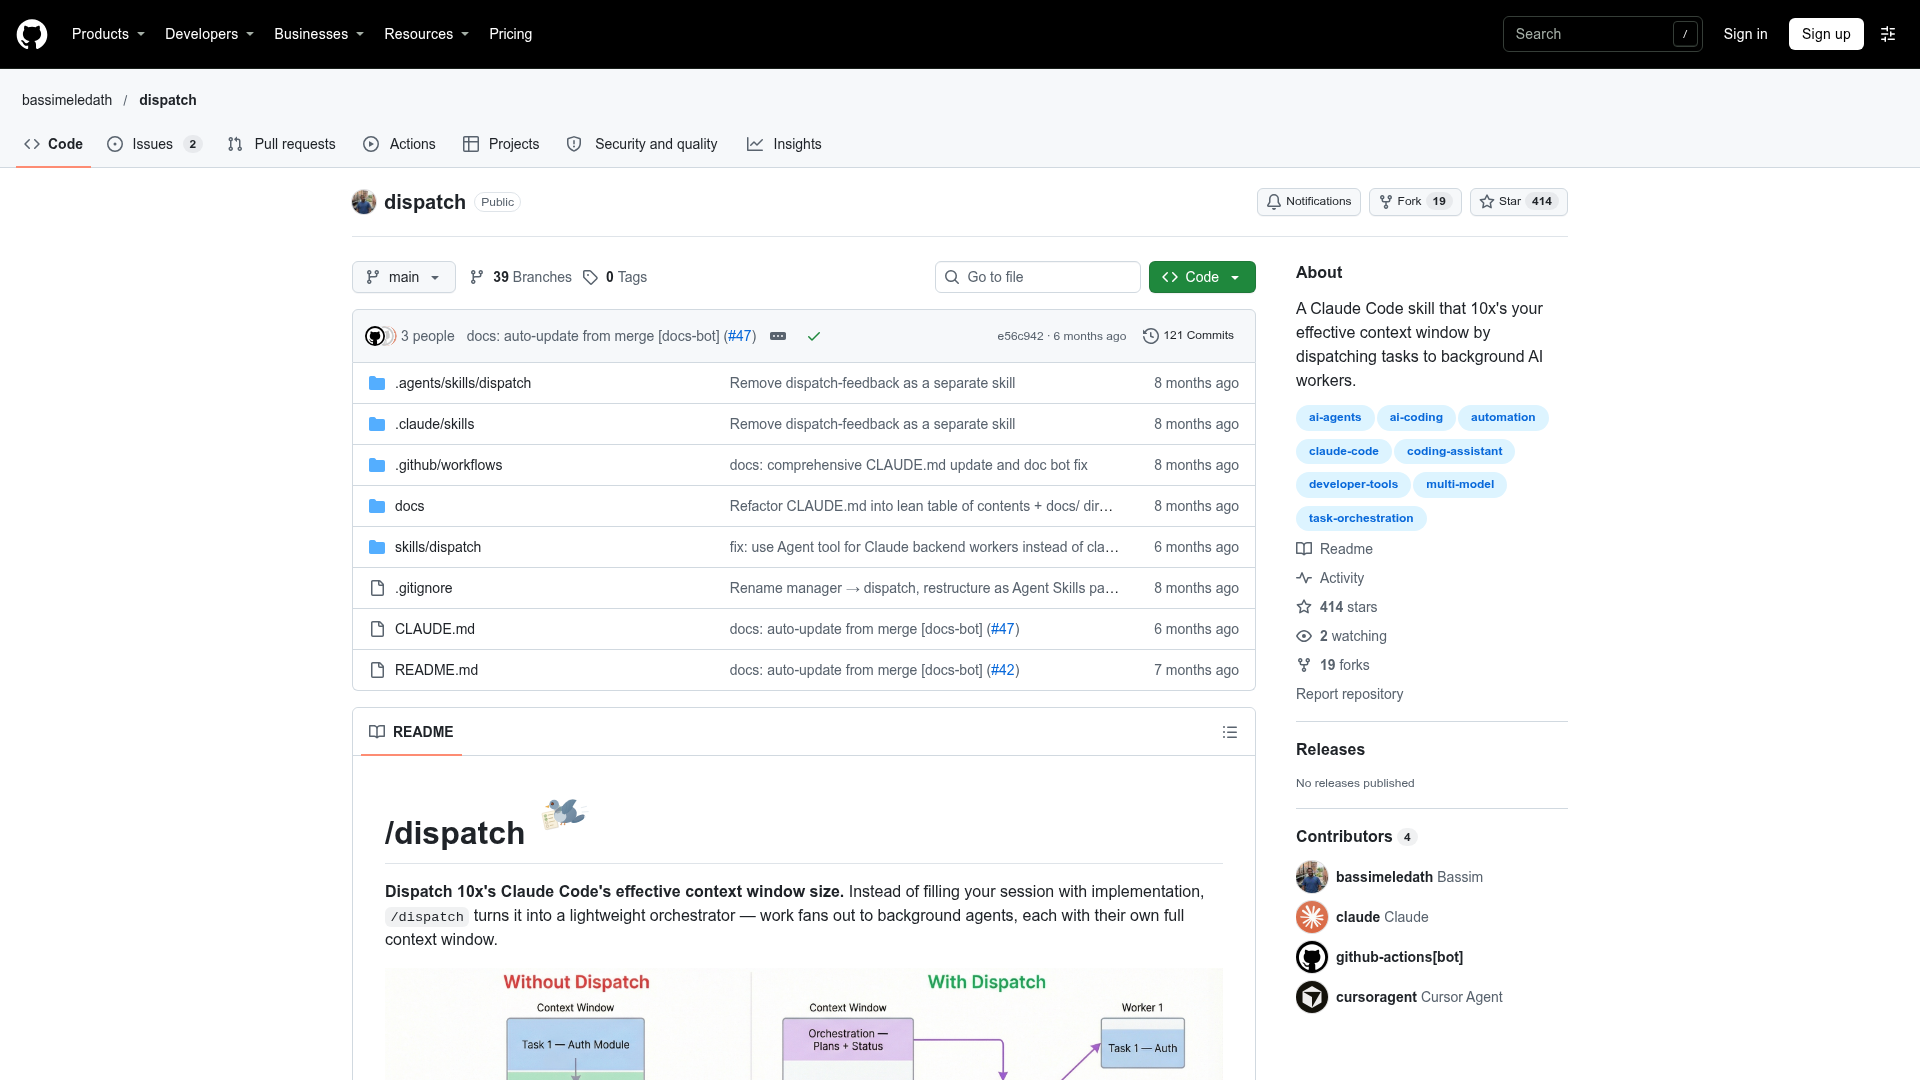Viewport: 1920px width, 1080px height.
Task: Focus the top Search field
Action: click(1603, 34)
